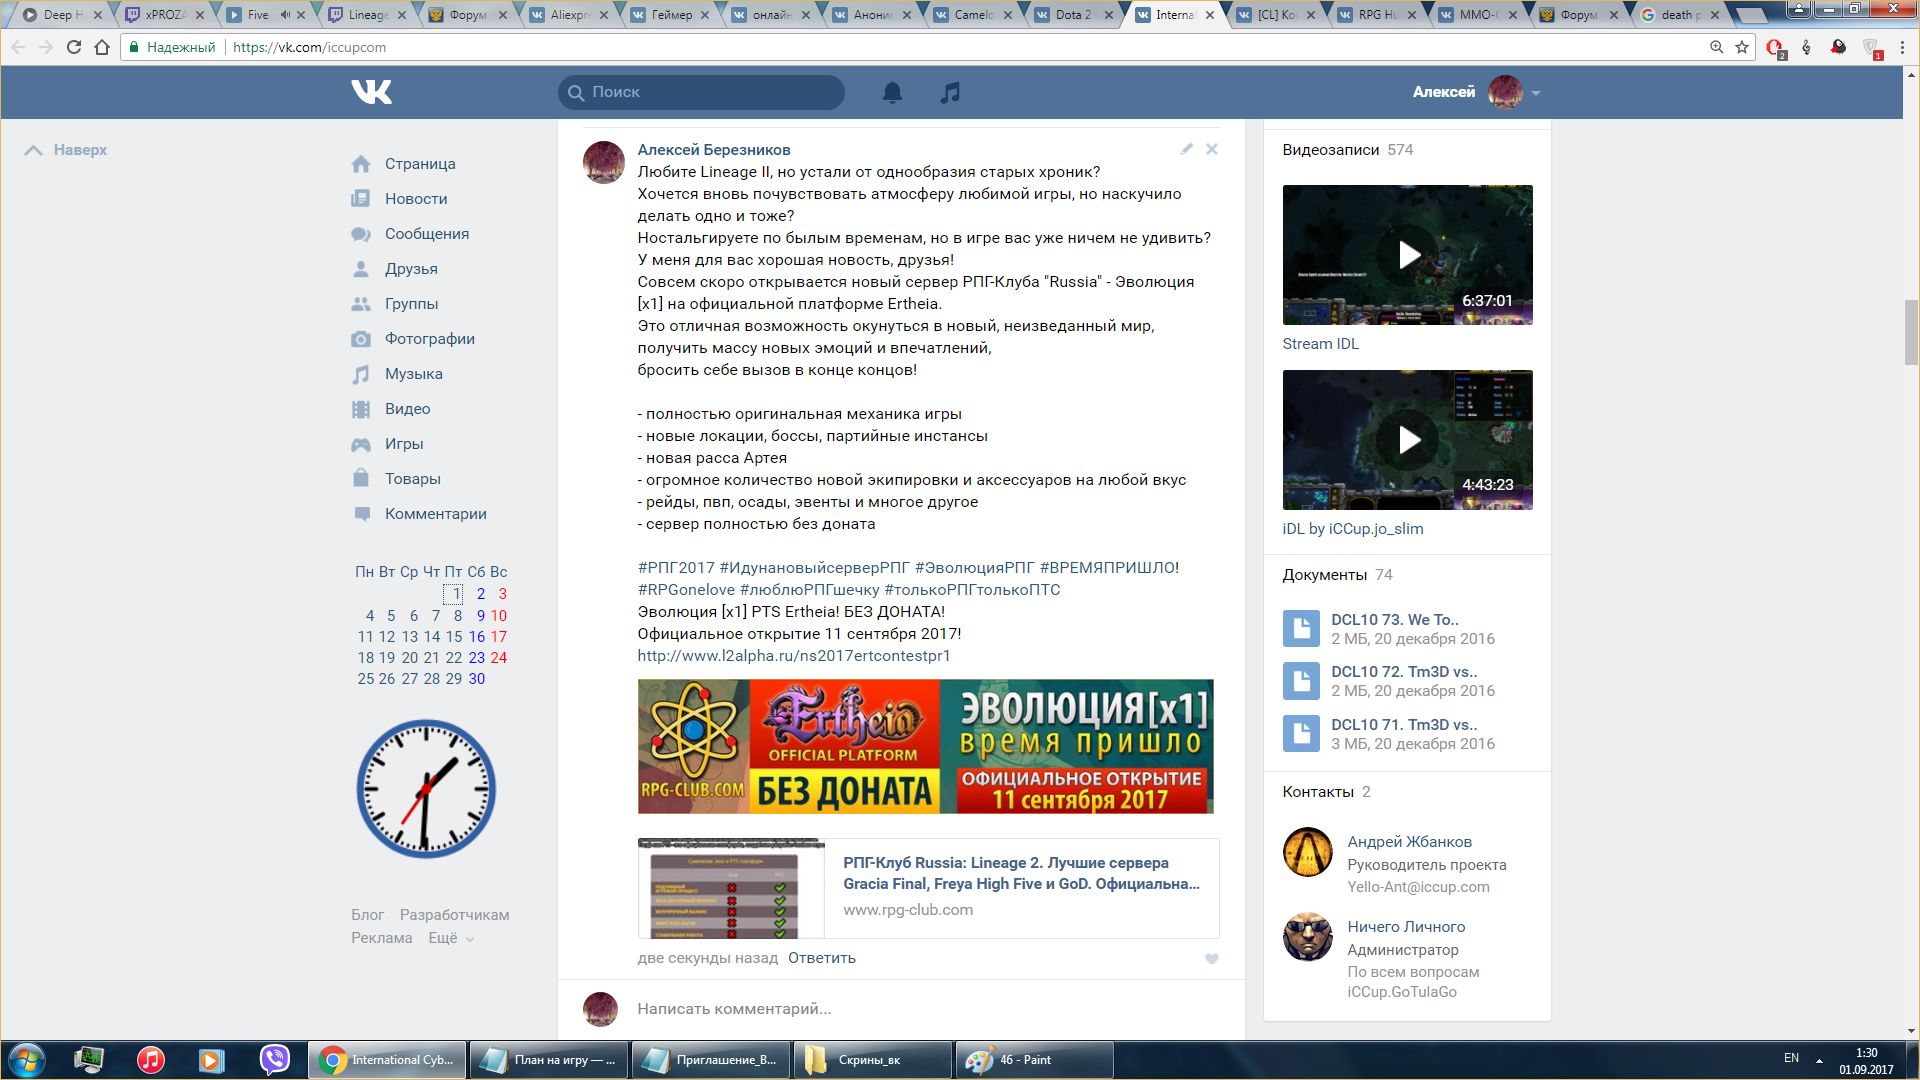The image size is (1920, 1080).
Task: Open Сообщения in left sidebar
Action: (427, 234)
